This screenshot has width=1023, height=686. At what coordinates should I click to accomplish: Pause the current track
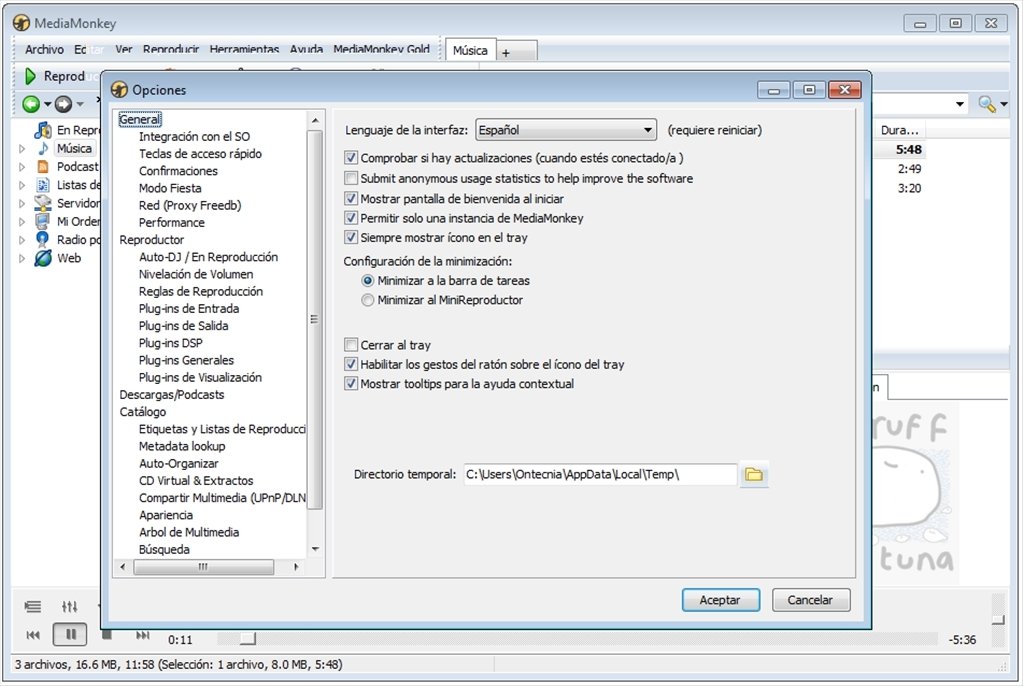tap(70, 634)
